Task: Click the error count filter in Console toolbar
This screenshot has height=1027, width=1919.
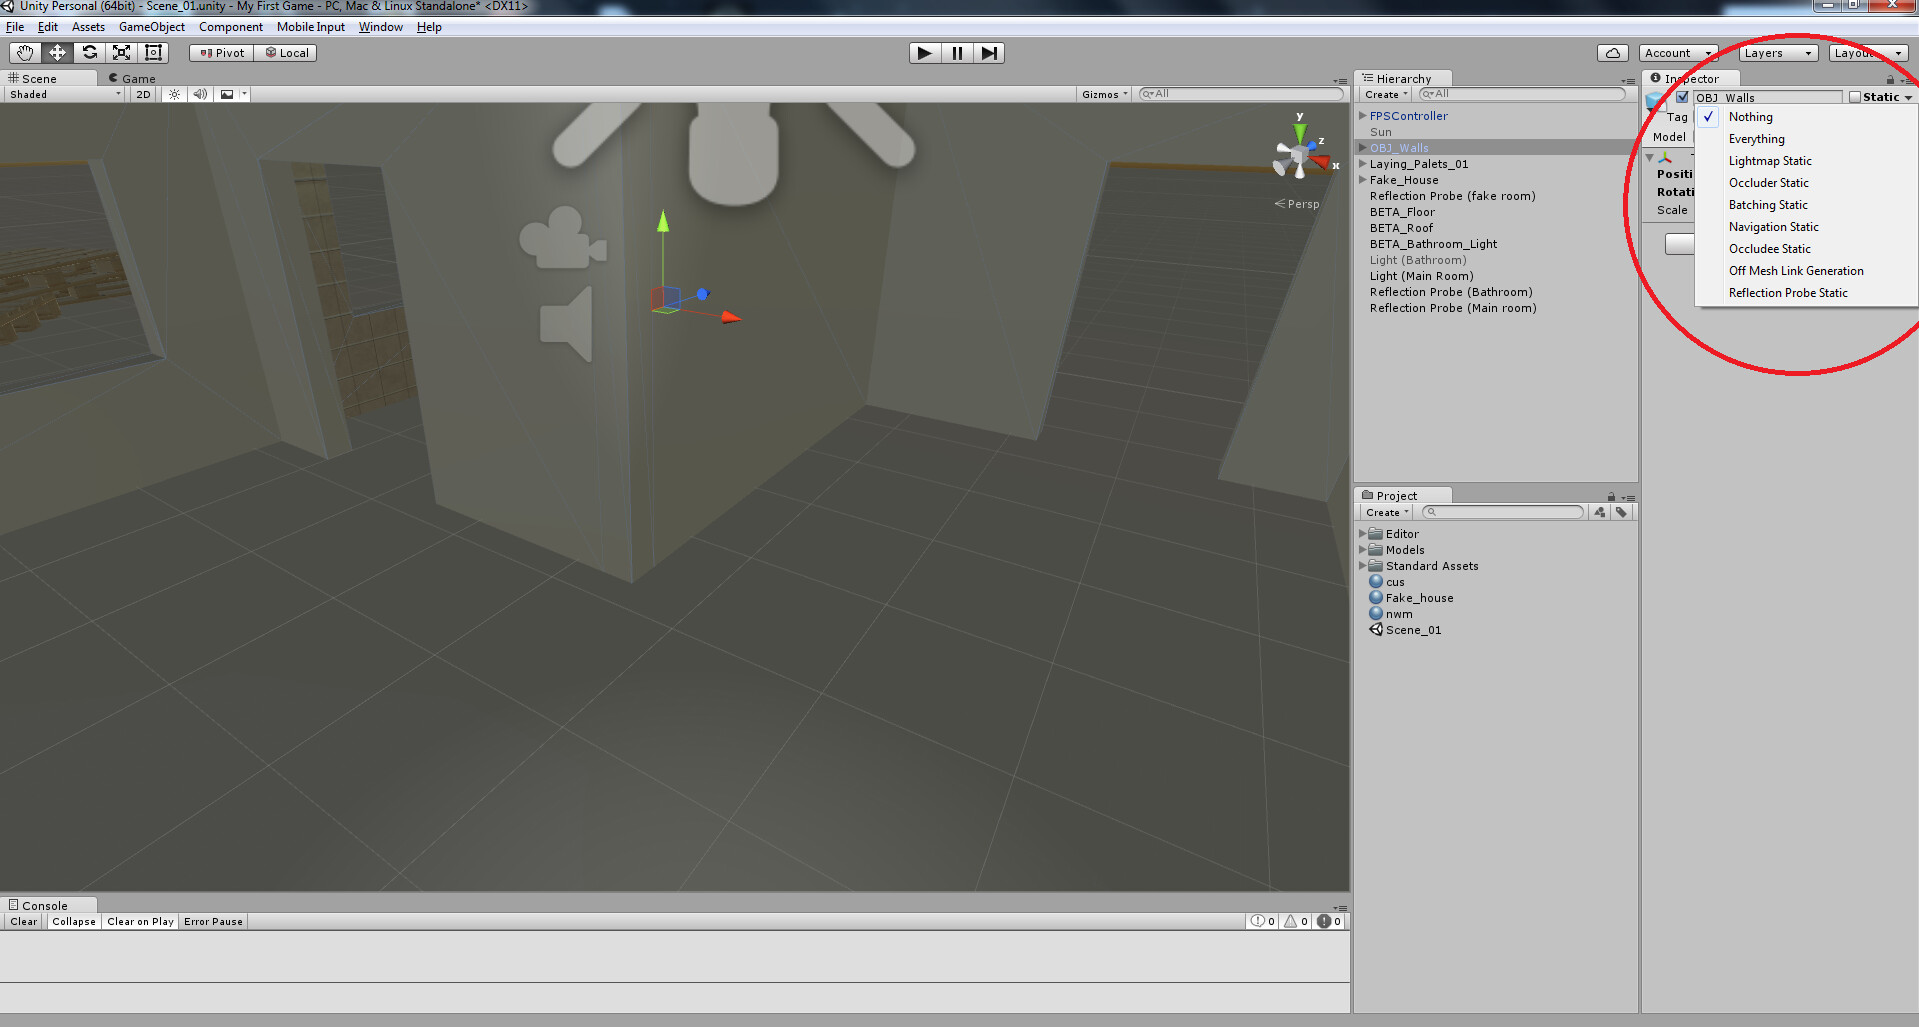Action: [1328, 921]
